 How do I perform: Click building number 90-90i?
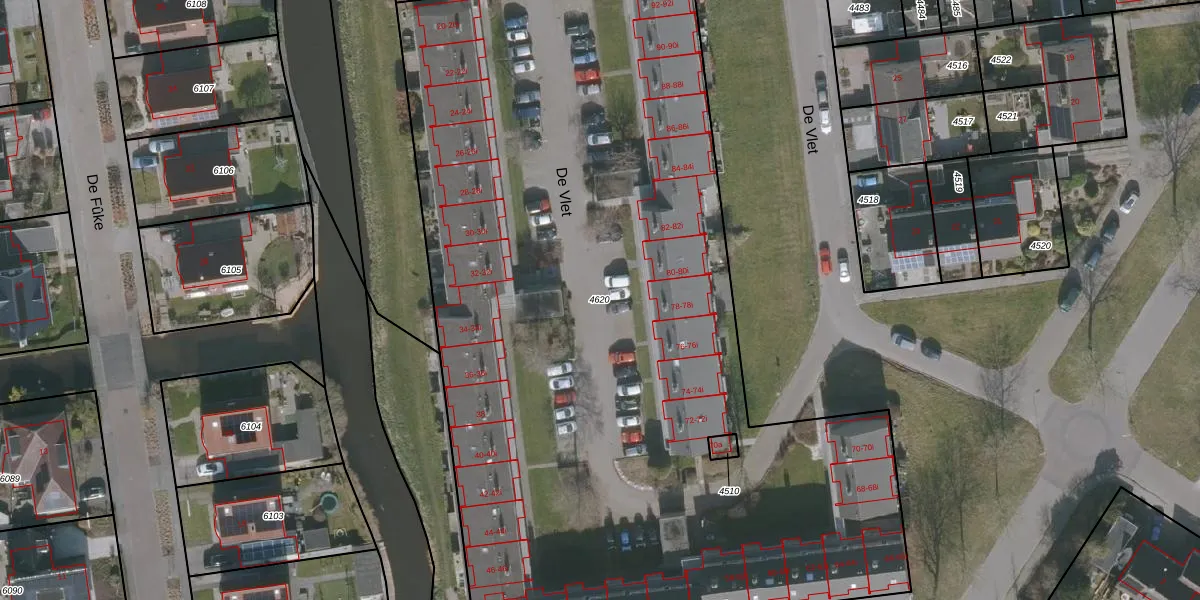667,46
